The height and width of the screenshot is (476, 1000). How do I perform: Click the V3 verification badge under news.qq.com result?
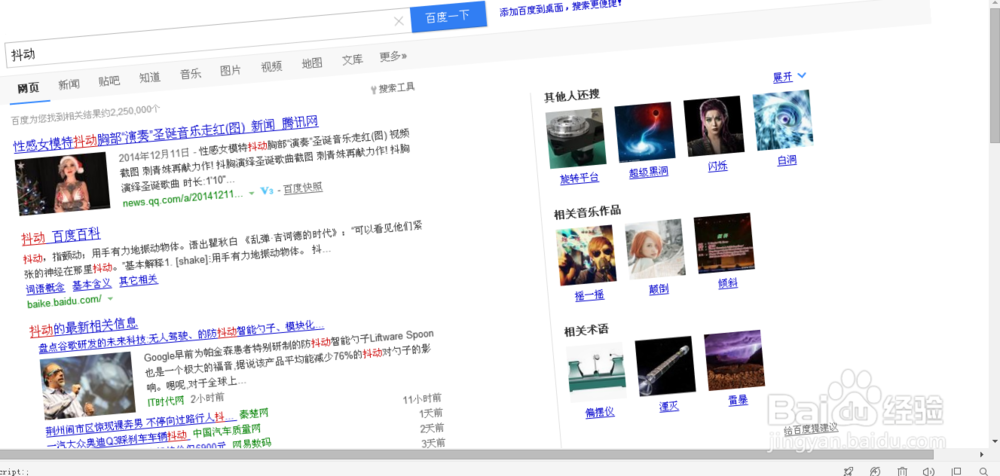click(267, 191)
